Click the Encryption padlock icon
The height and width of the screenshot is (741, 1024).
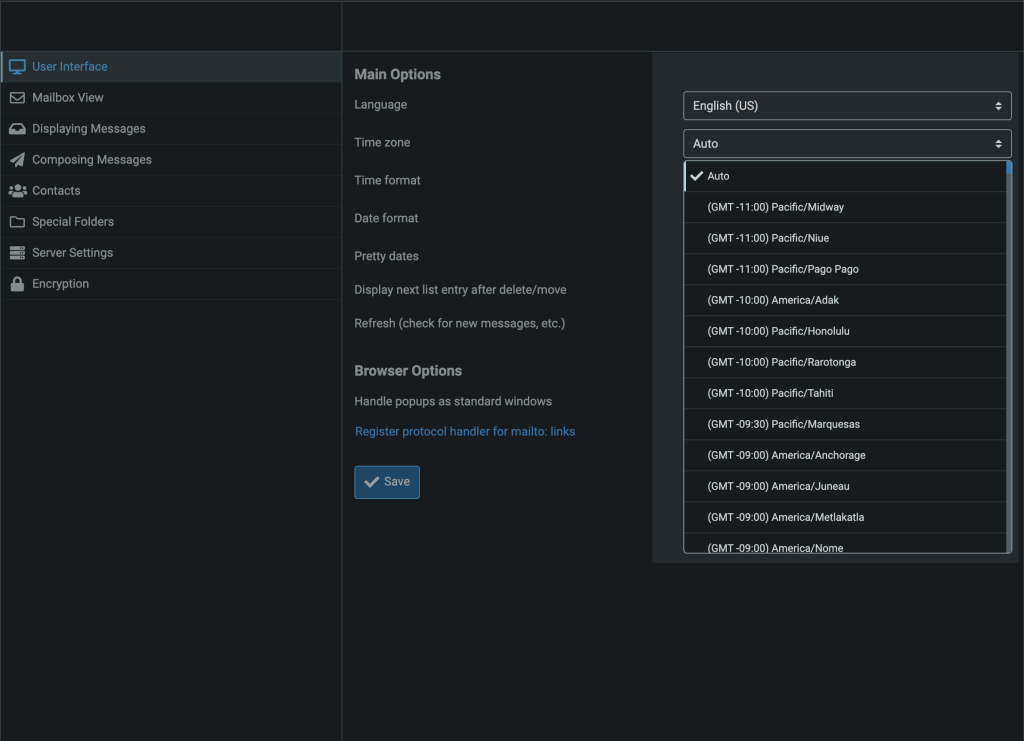tap(17, 284)
